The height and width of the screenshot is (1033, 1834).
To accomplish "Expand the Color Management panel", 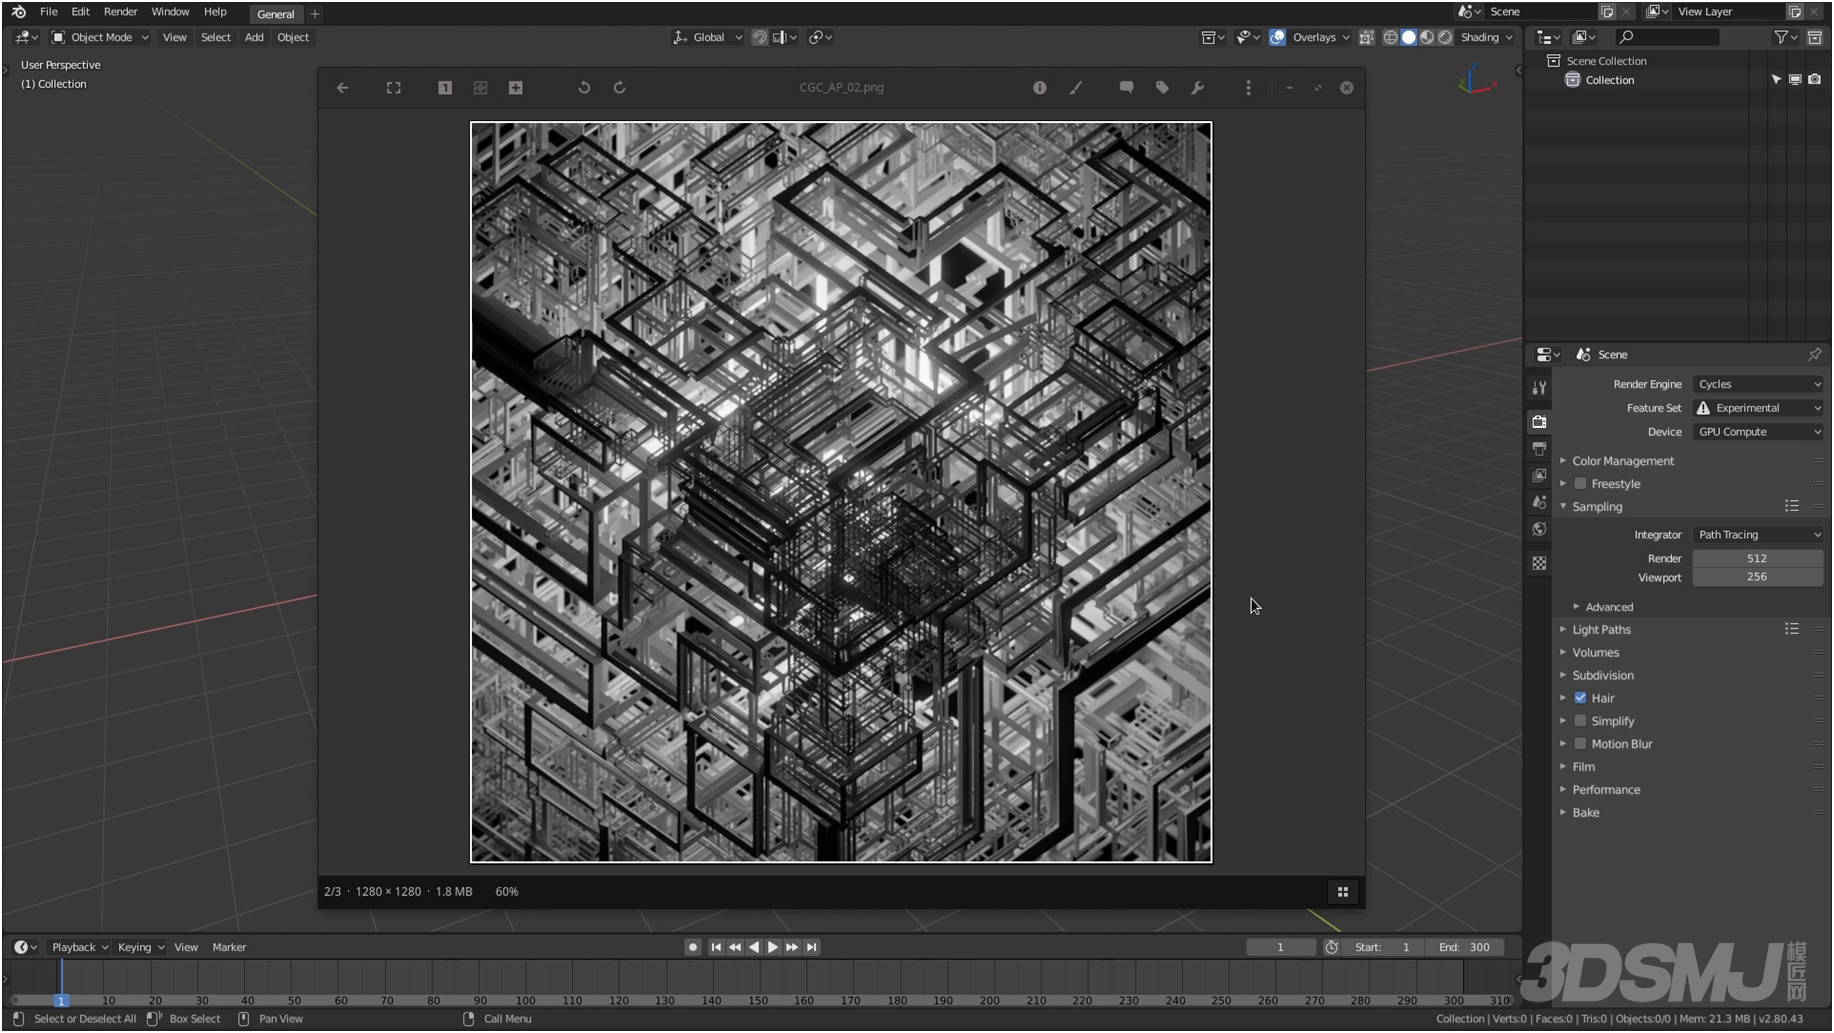I will [x=1622, y=462].
